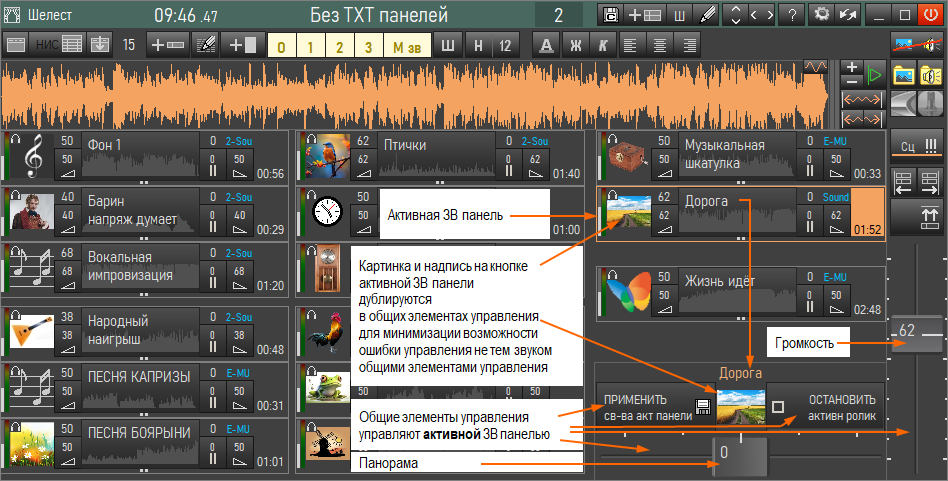
Task: Click the add sound panel plus icon
Action: coord(242,45)
